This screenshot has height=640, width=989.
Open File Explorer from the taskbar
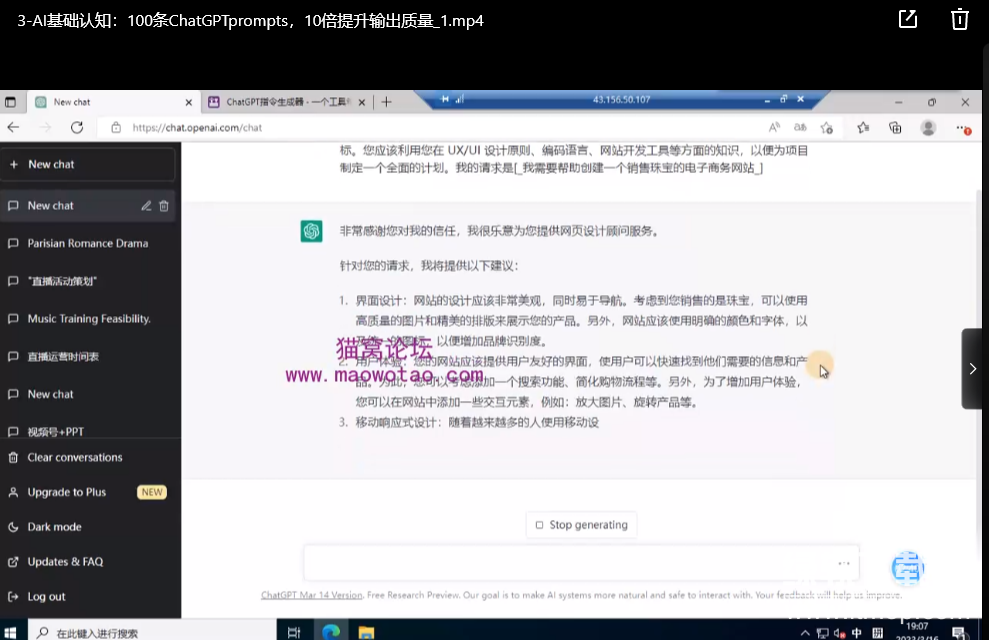coord(366,632)
